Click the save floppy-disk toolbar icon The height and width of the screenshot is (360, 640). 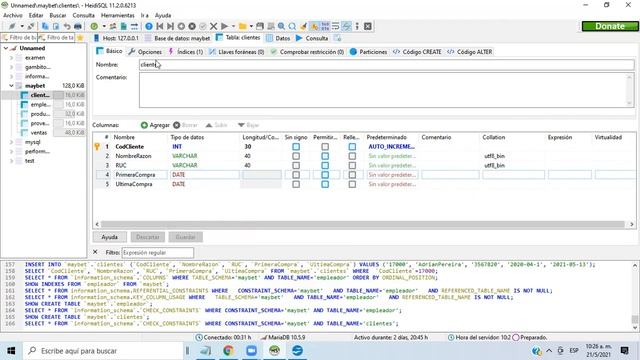pyautogui.click(x=260, y=27)
